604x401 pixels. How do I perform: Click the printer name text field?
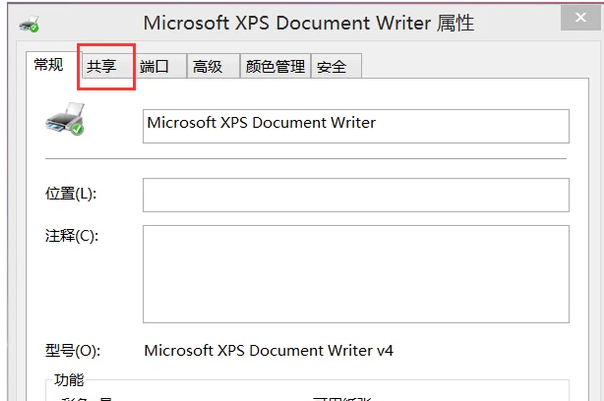click(356, 125)
